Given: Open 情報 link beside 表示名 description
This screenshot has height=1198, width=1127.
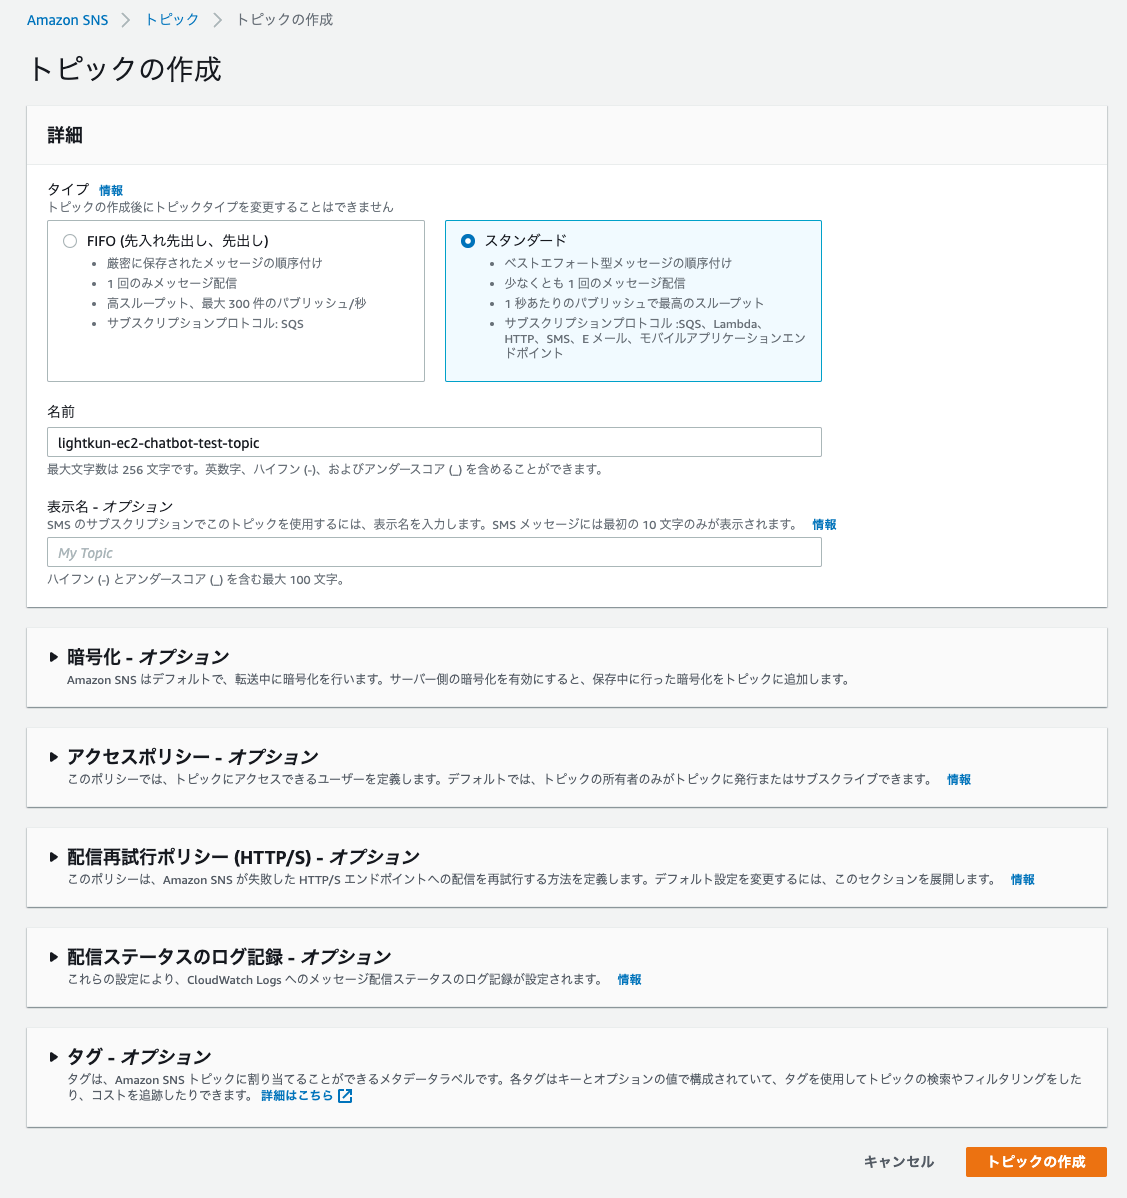Looking at the screenshot, I should pyautogui.click(x=824, y=525).
